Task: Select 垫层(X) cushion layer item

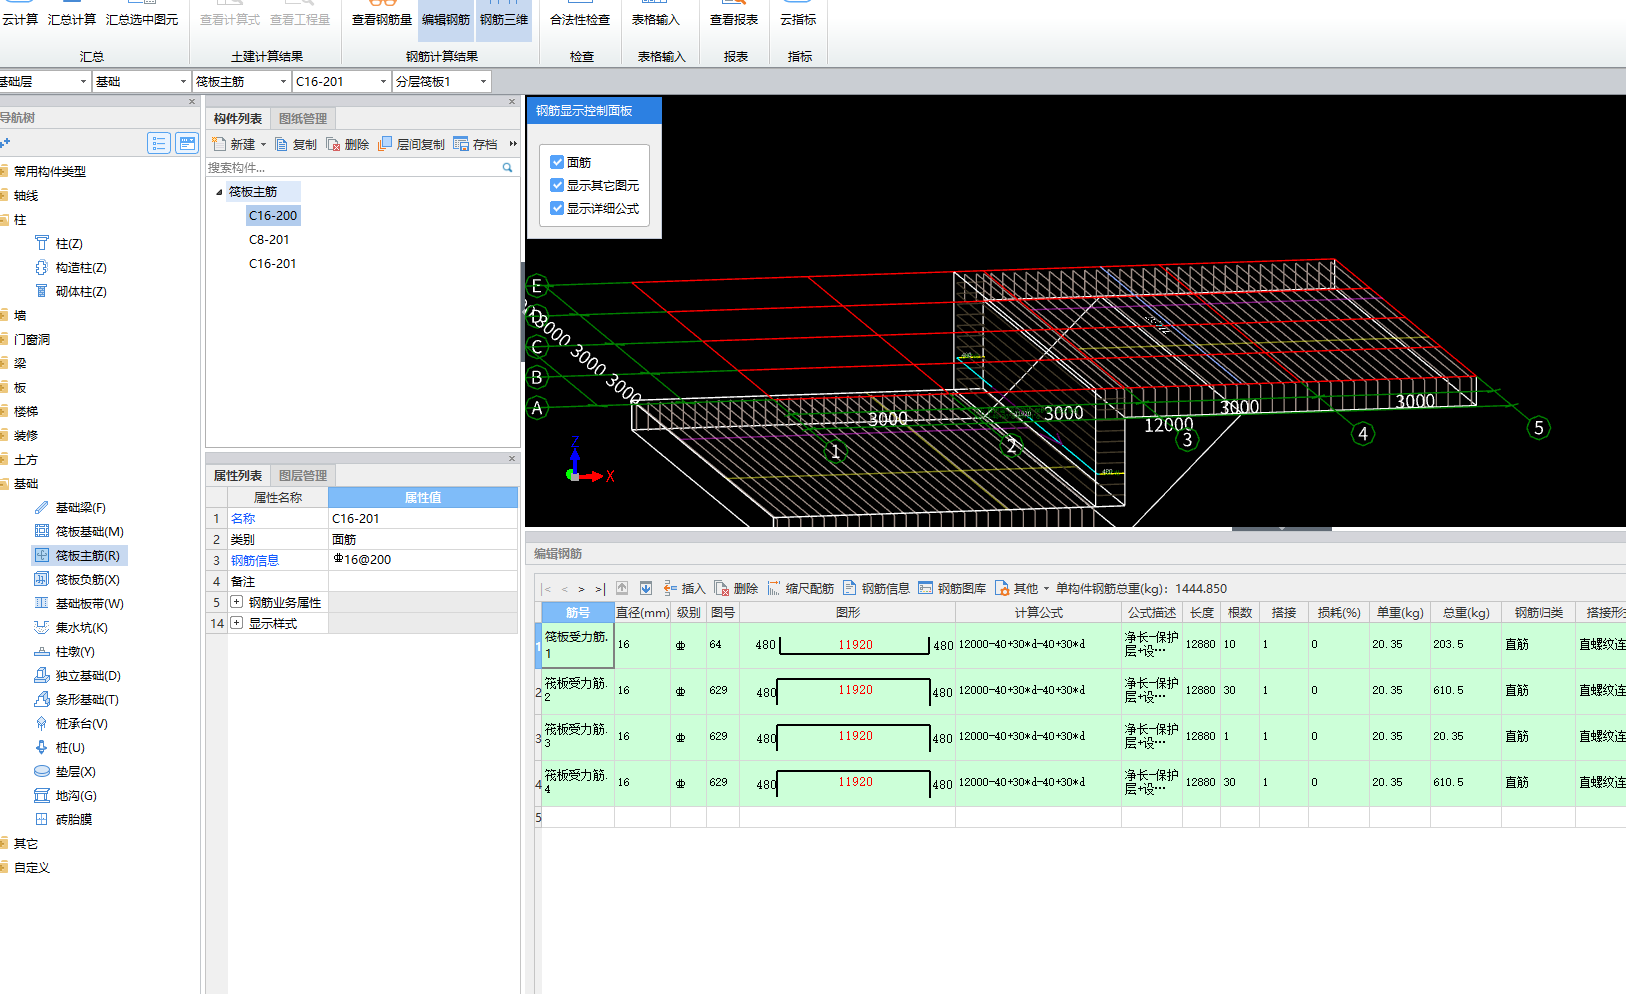Action: tap(75, 771)
